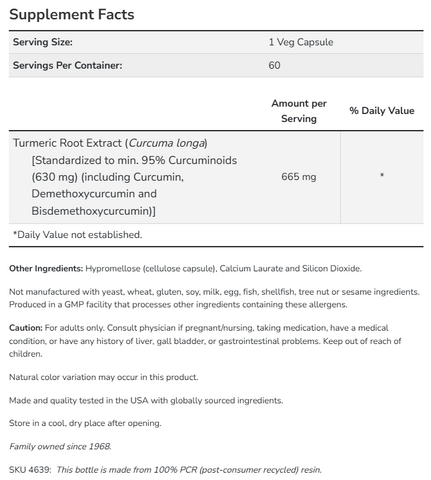Click the Natural color variation sentence

pyautogui.click(x=104, y=377)
